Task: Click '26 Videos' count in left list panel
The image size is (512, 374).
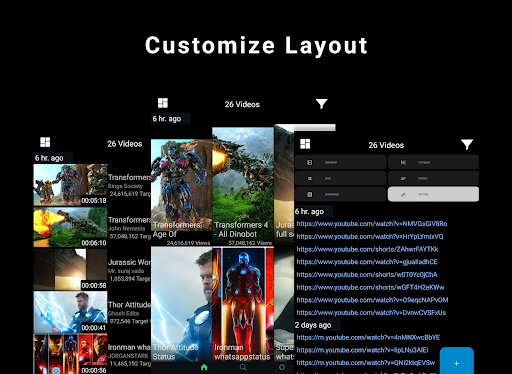Action: (125, 144)
